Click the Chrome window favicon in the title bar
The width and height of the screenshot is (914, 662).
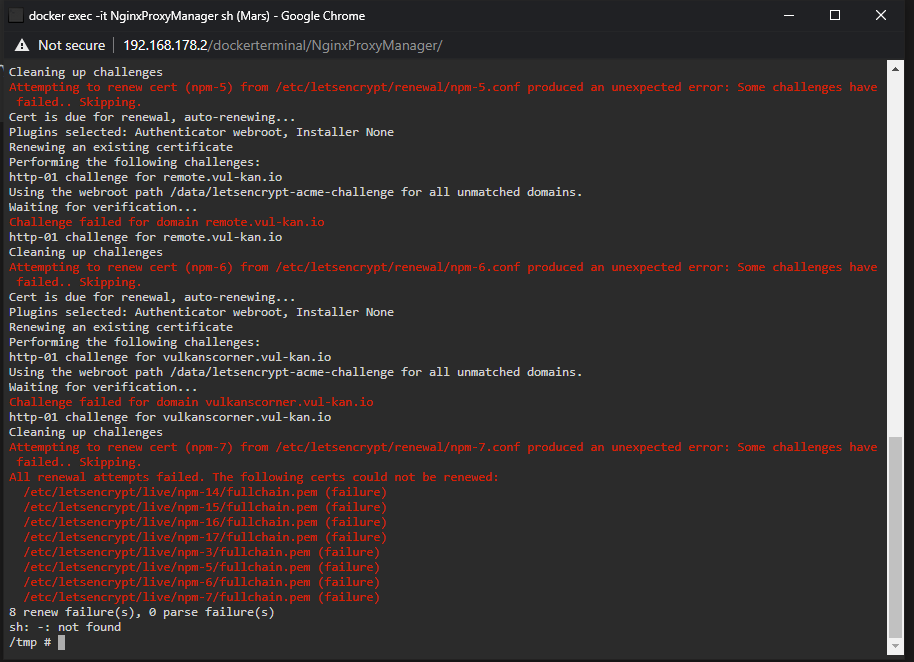click(x=16, y=16)
